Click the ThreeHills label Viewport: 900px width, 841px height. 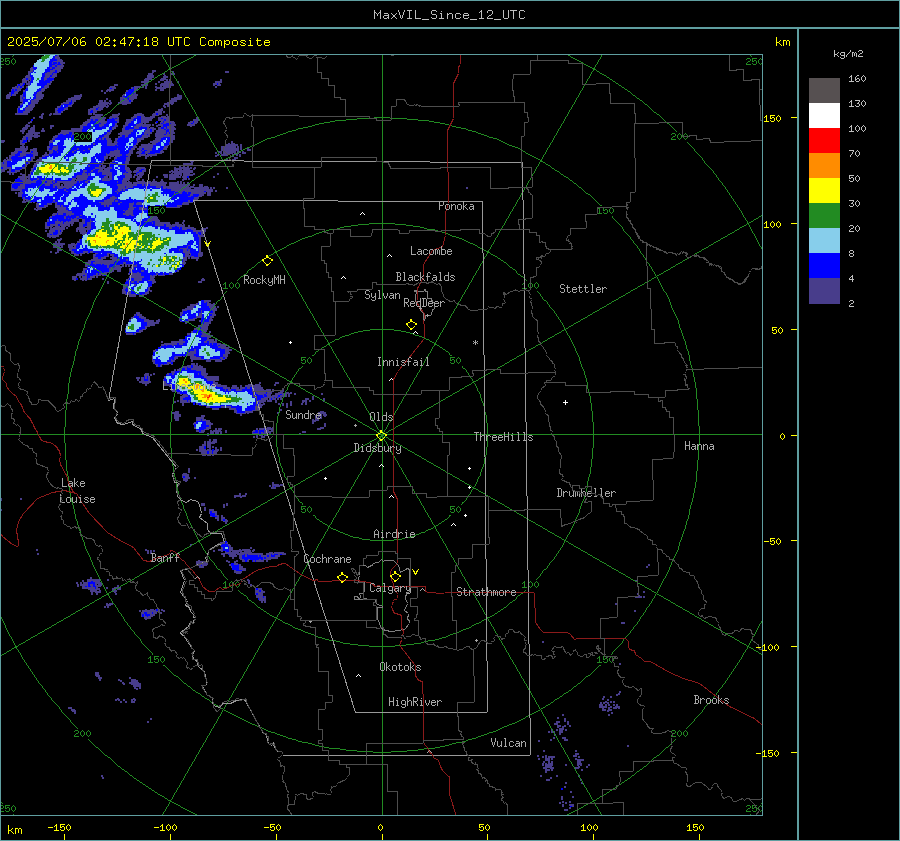click(x=503, y=437)
